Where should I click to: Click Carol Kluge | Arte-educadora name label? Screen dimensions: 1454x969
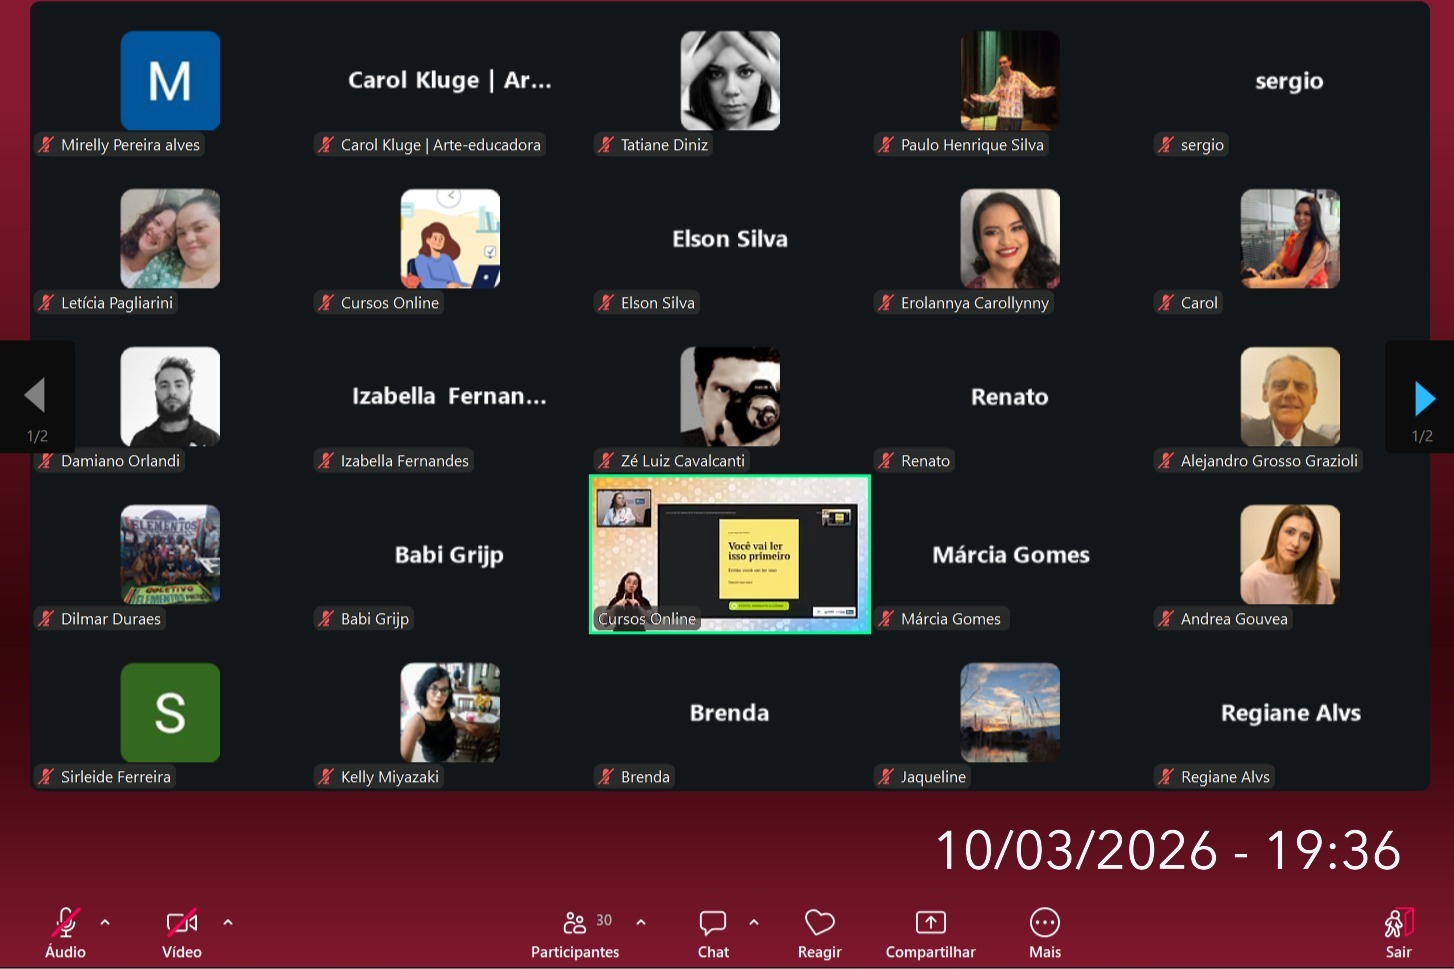(440, 145)
